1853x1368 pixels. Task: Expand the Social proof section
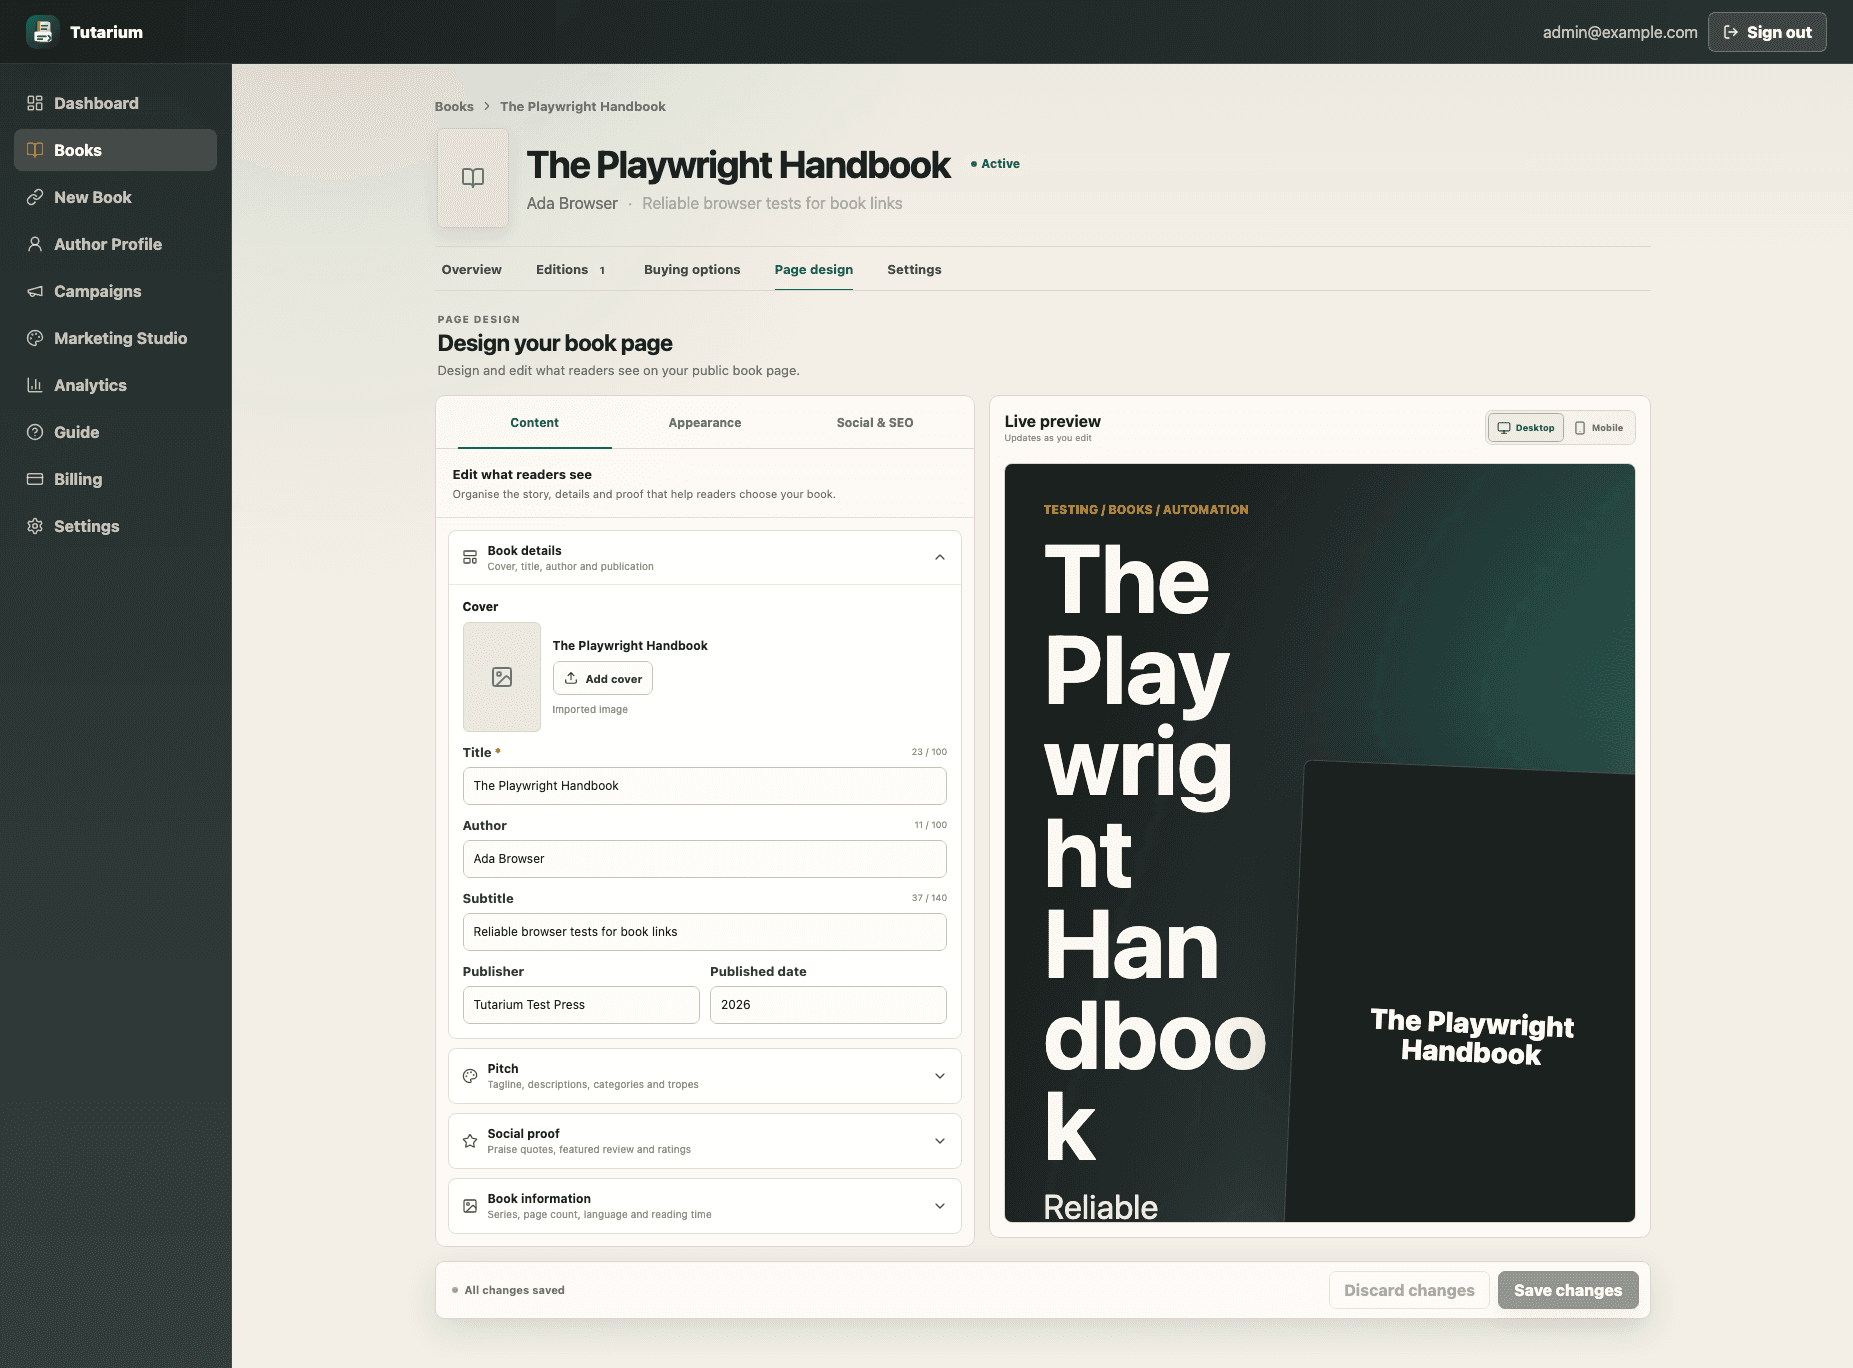pyautogui.click(x=940, y=1141)
